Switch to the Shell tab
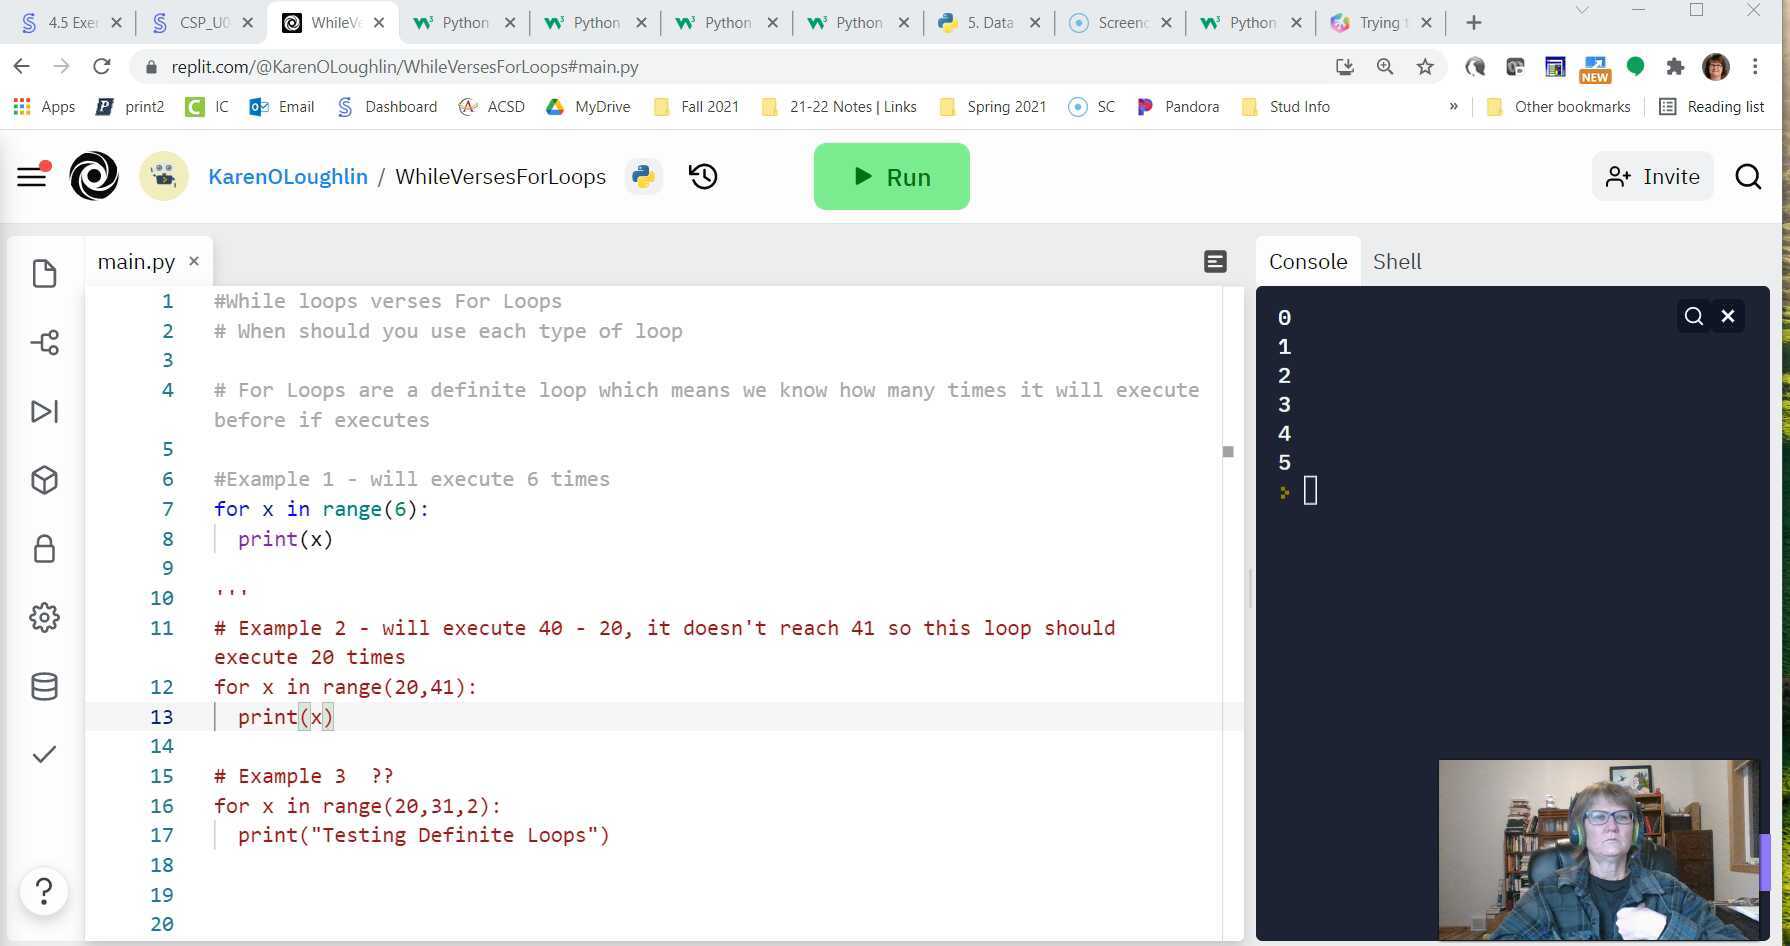Screen dimensions: 1790x946 pyautogui.click(x=1396, y=262)
